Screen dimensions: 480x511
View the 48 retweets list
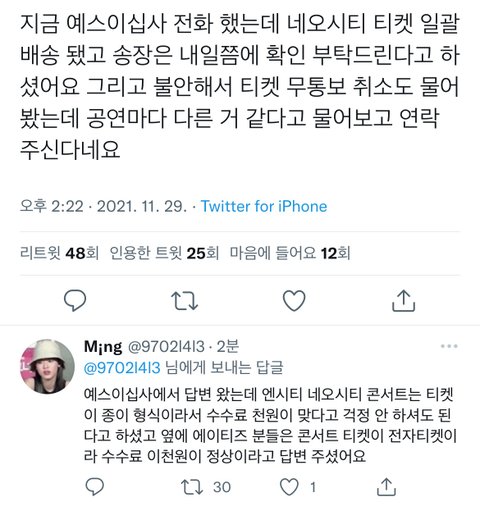pos(59,253)
